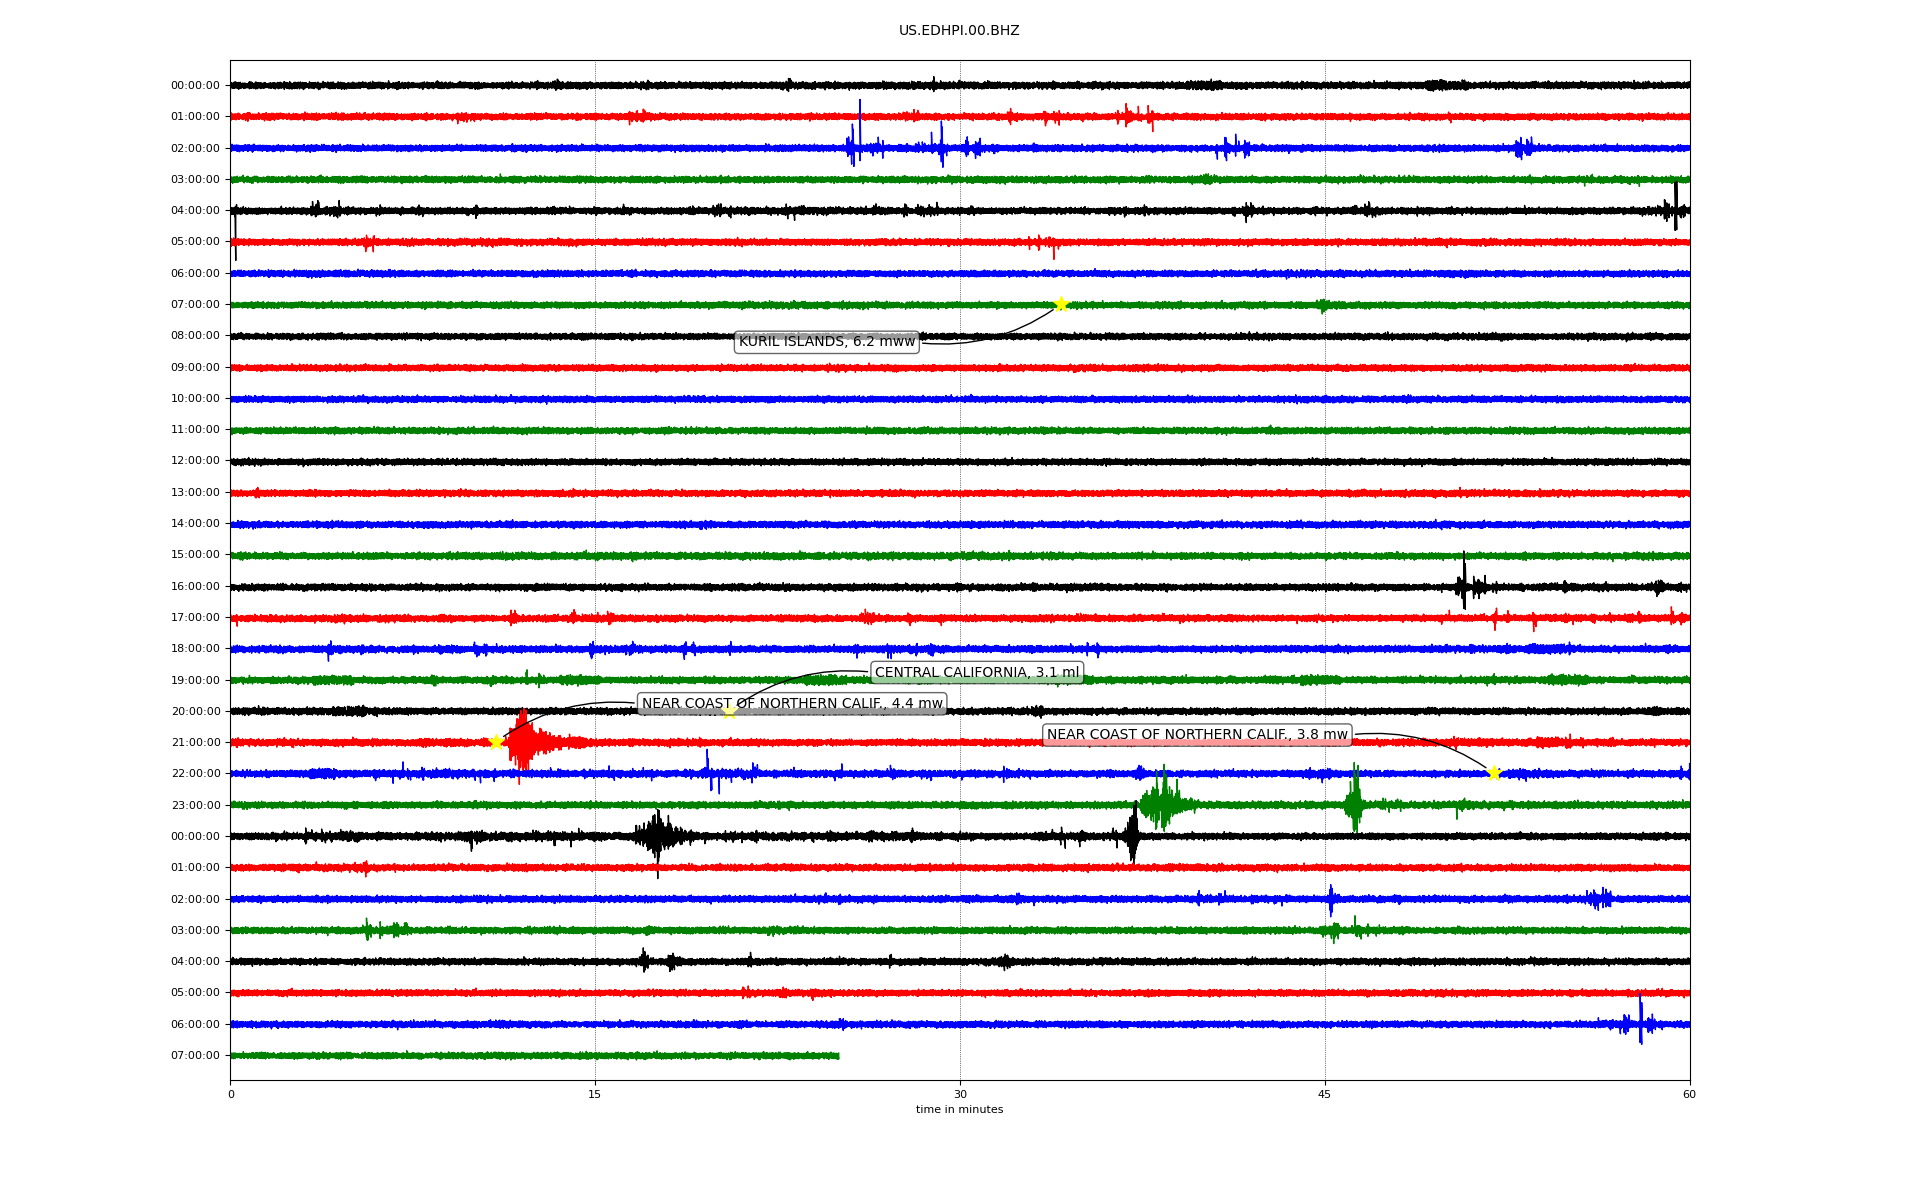Click the 16:00:00 time label
Viewport: 1920px width, 1200px height.
(x=195, y=586)
